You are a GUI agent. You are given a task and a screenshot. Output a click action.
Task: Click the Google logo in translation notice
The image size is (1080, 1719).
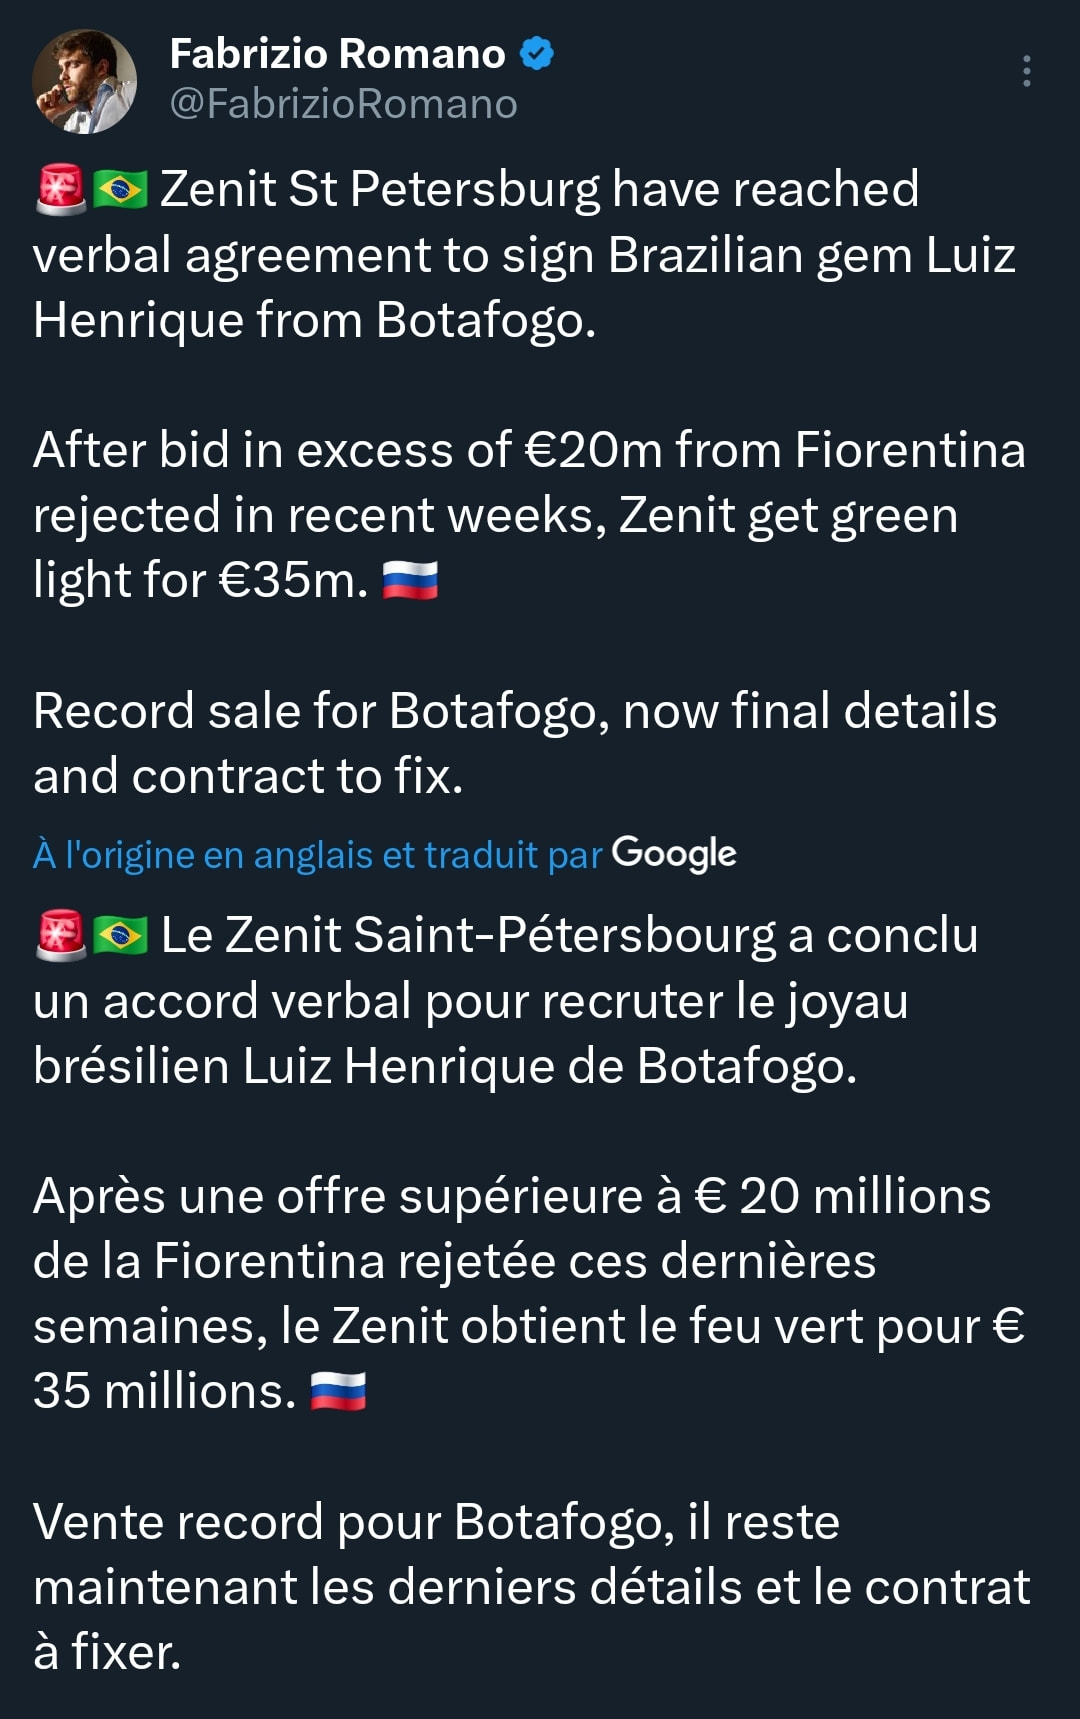pos(674,853)
